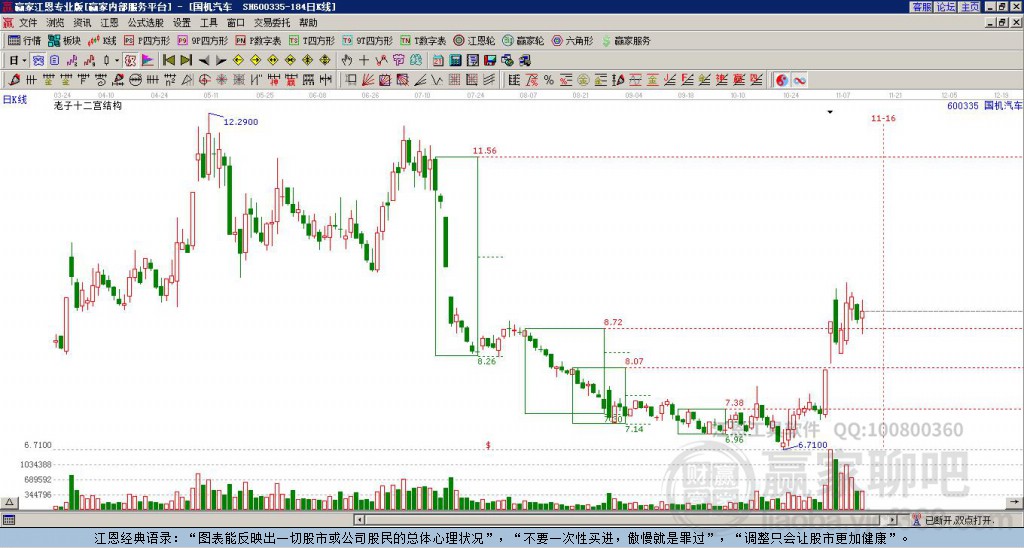Select the crosshair cursor tool
The height and width of the screenshot is (548, 1024).
[364, 61]
